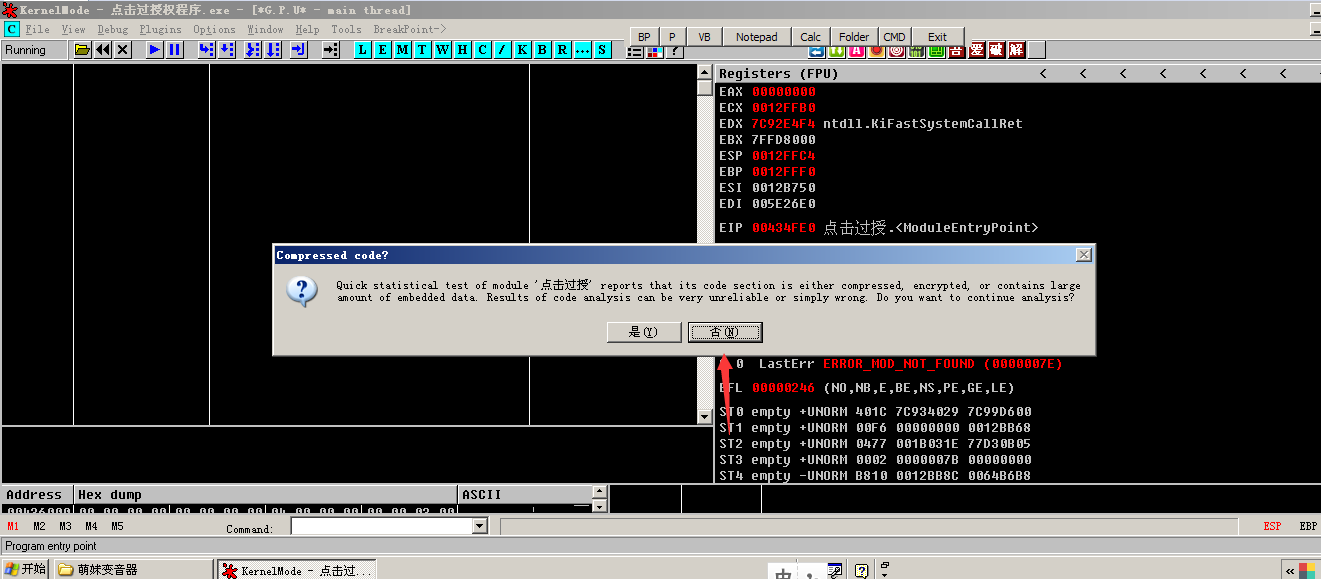Show the Memory map (M button)
Screen dimensions: 1321x579
pyautogui.click(x=402, y=50)
